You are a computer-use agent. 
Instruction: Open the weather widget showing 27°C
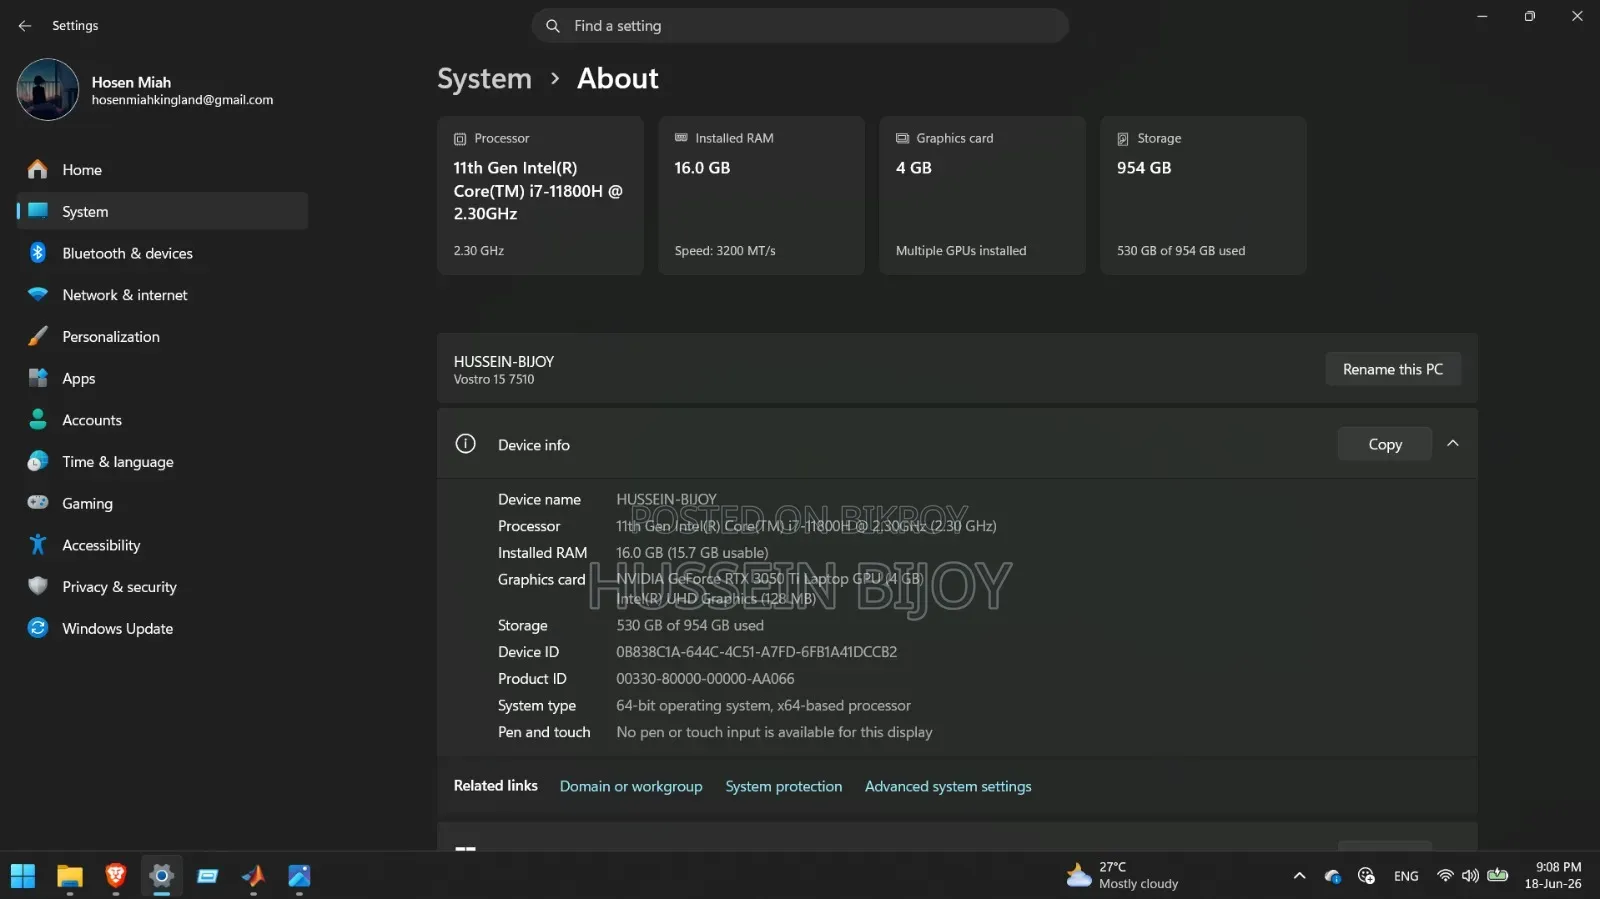coord(1122,876)
